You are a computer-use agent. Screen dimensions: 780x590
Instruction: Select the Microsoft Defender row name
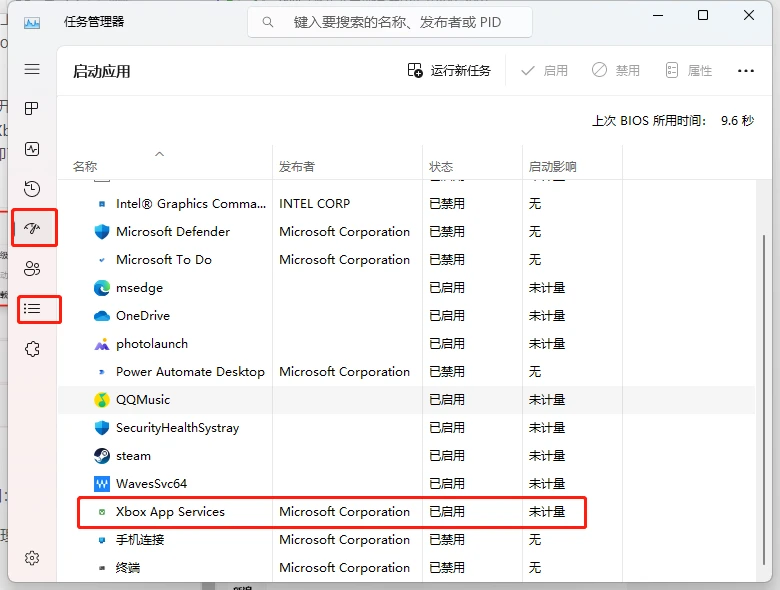pyautogui.click(x=173, y=231)
